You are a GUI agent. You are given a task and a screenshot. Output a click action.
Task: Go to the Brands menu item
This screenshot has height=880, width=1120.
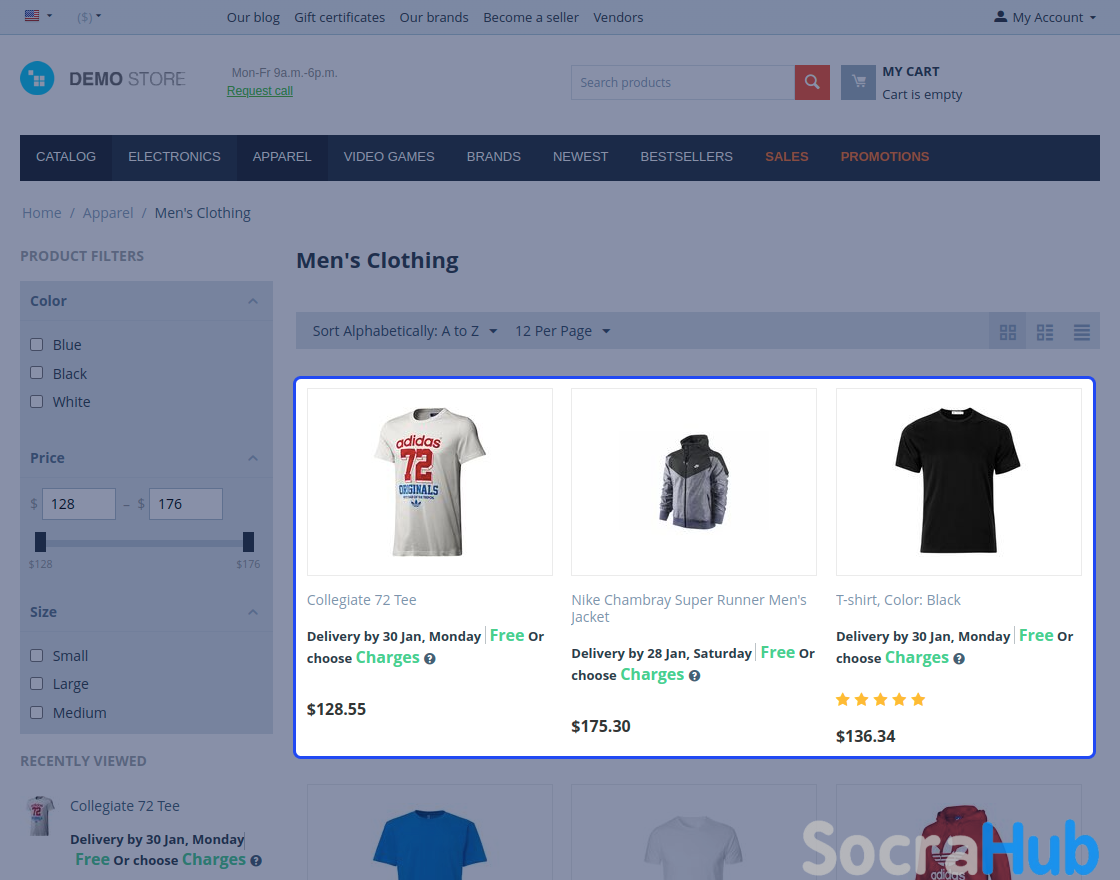coord(494,157)
